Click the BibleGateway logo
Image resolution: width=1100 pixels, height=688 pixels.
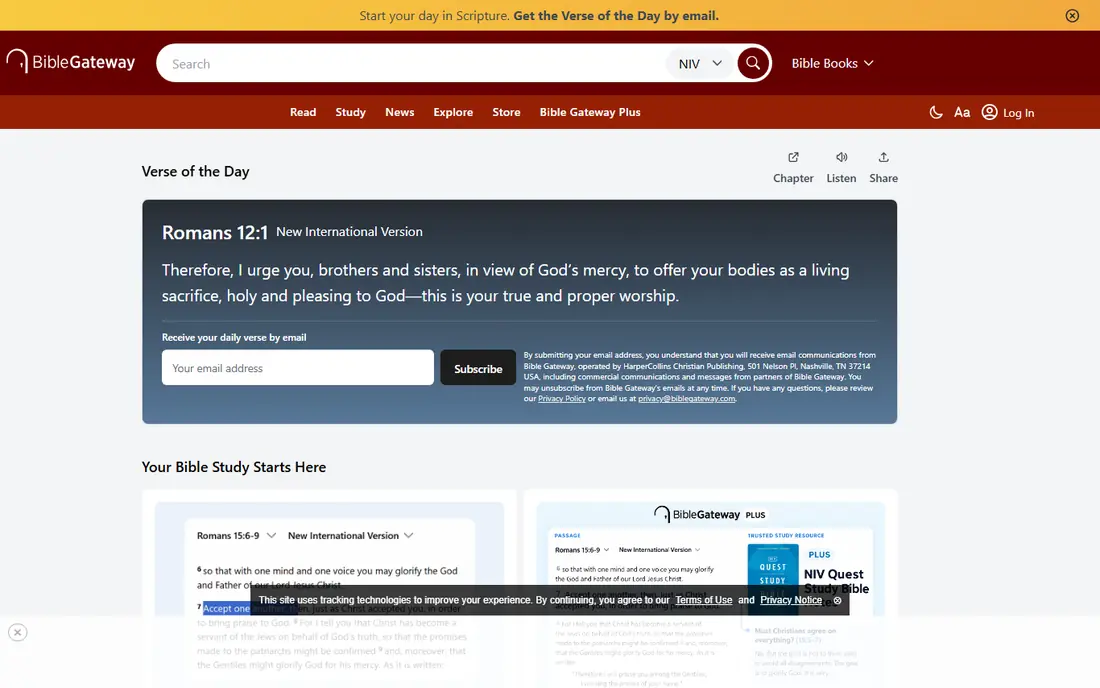[71, 62]
